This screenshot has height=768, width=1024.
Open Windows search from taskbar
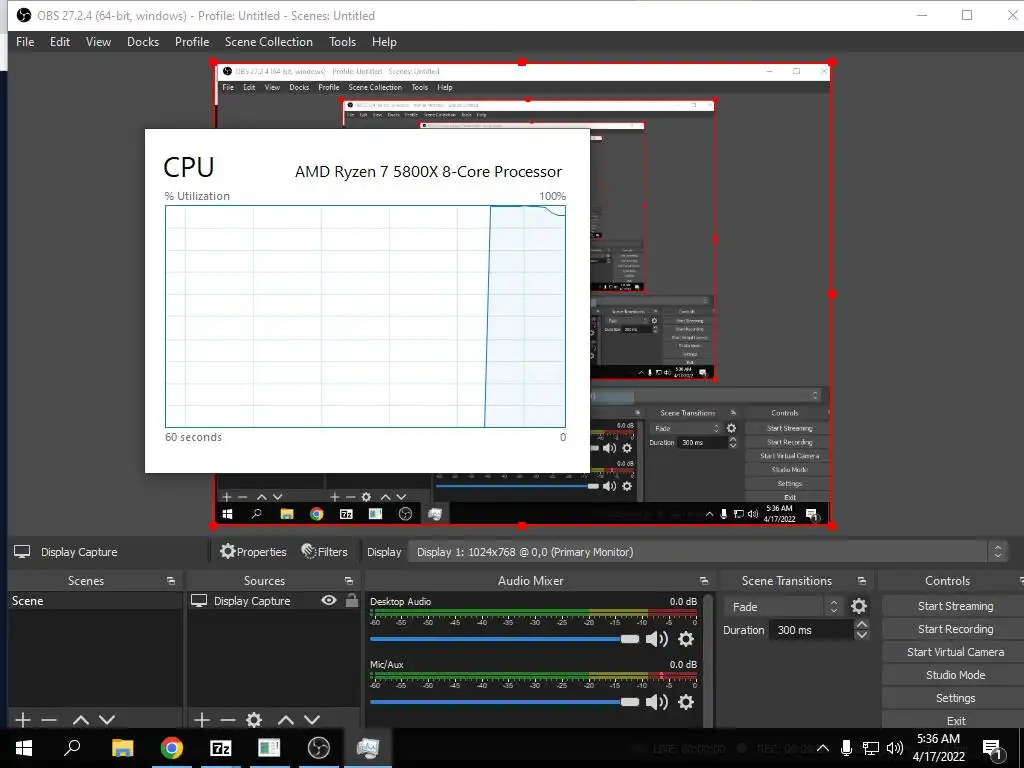pyautogui.click(x=72, y=748)
